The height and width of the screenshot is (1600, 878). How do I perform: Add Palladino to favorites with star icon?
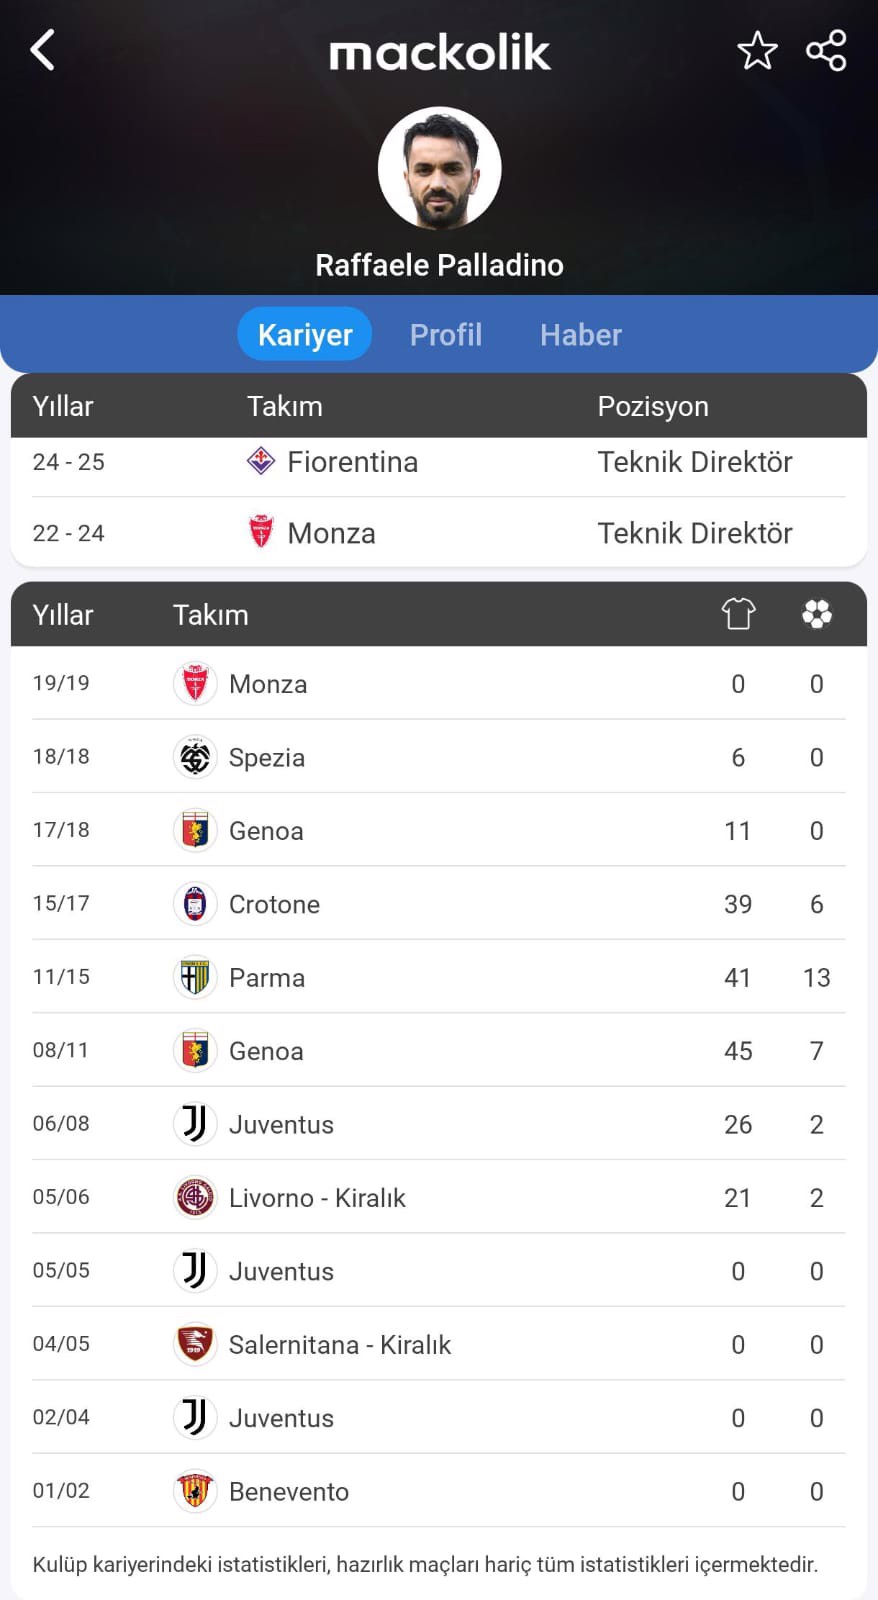757,51
